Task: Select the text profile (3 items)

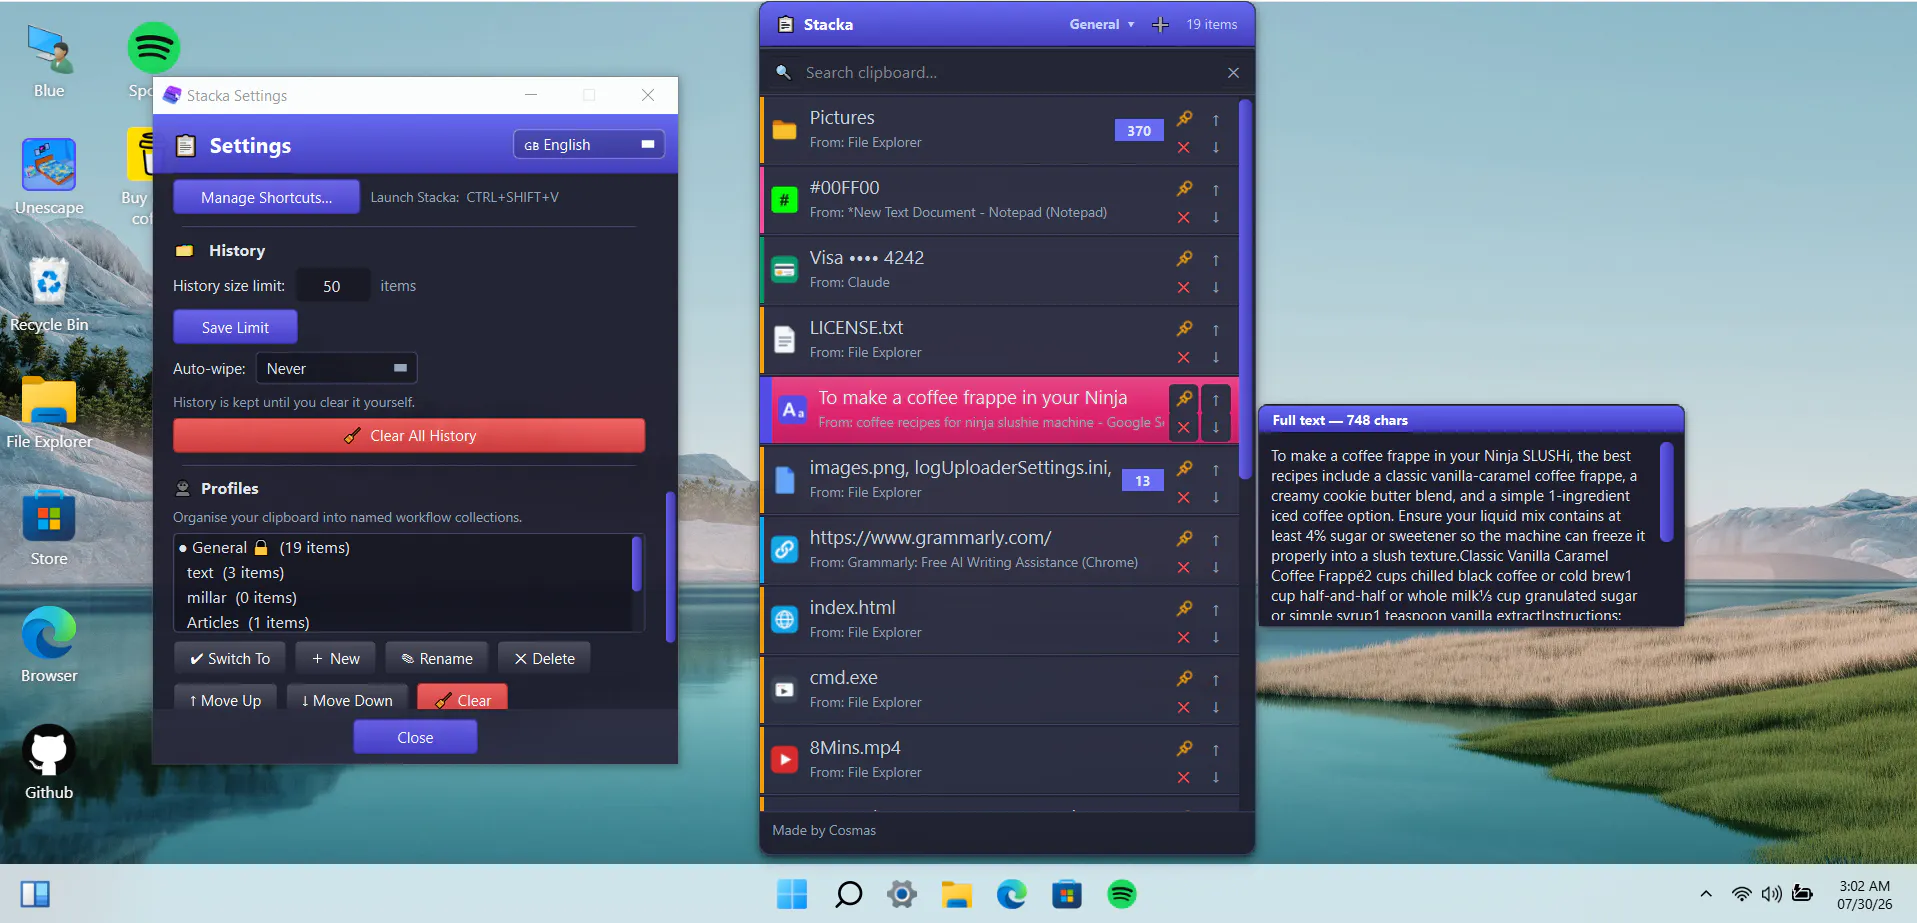Action: [x=404, y=573]
